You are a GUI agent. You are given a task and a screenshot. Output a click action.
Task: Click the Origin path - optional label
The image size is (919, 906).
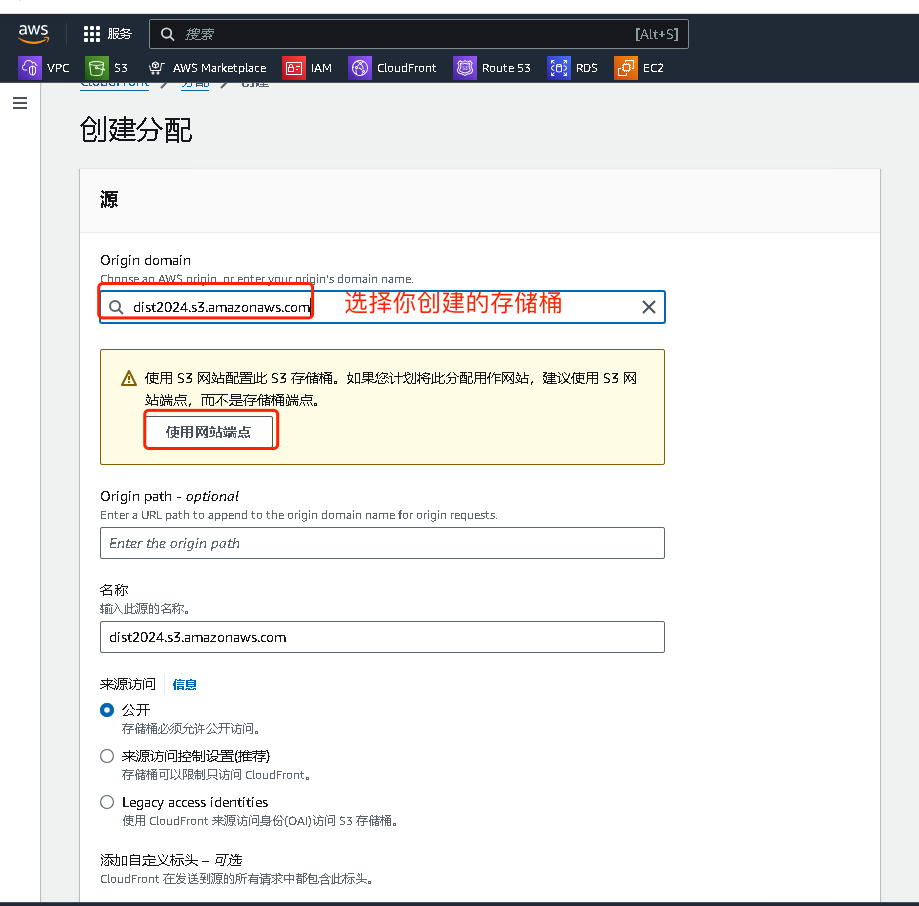pyautogui.click(x=169, y=496)
